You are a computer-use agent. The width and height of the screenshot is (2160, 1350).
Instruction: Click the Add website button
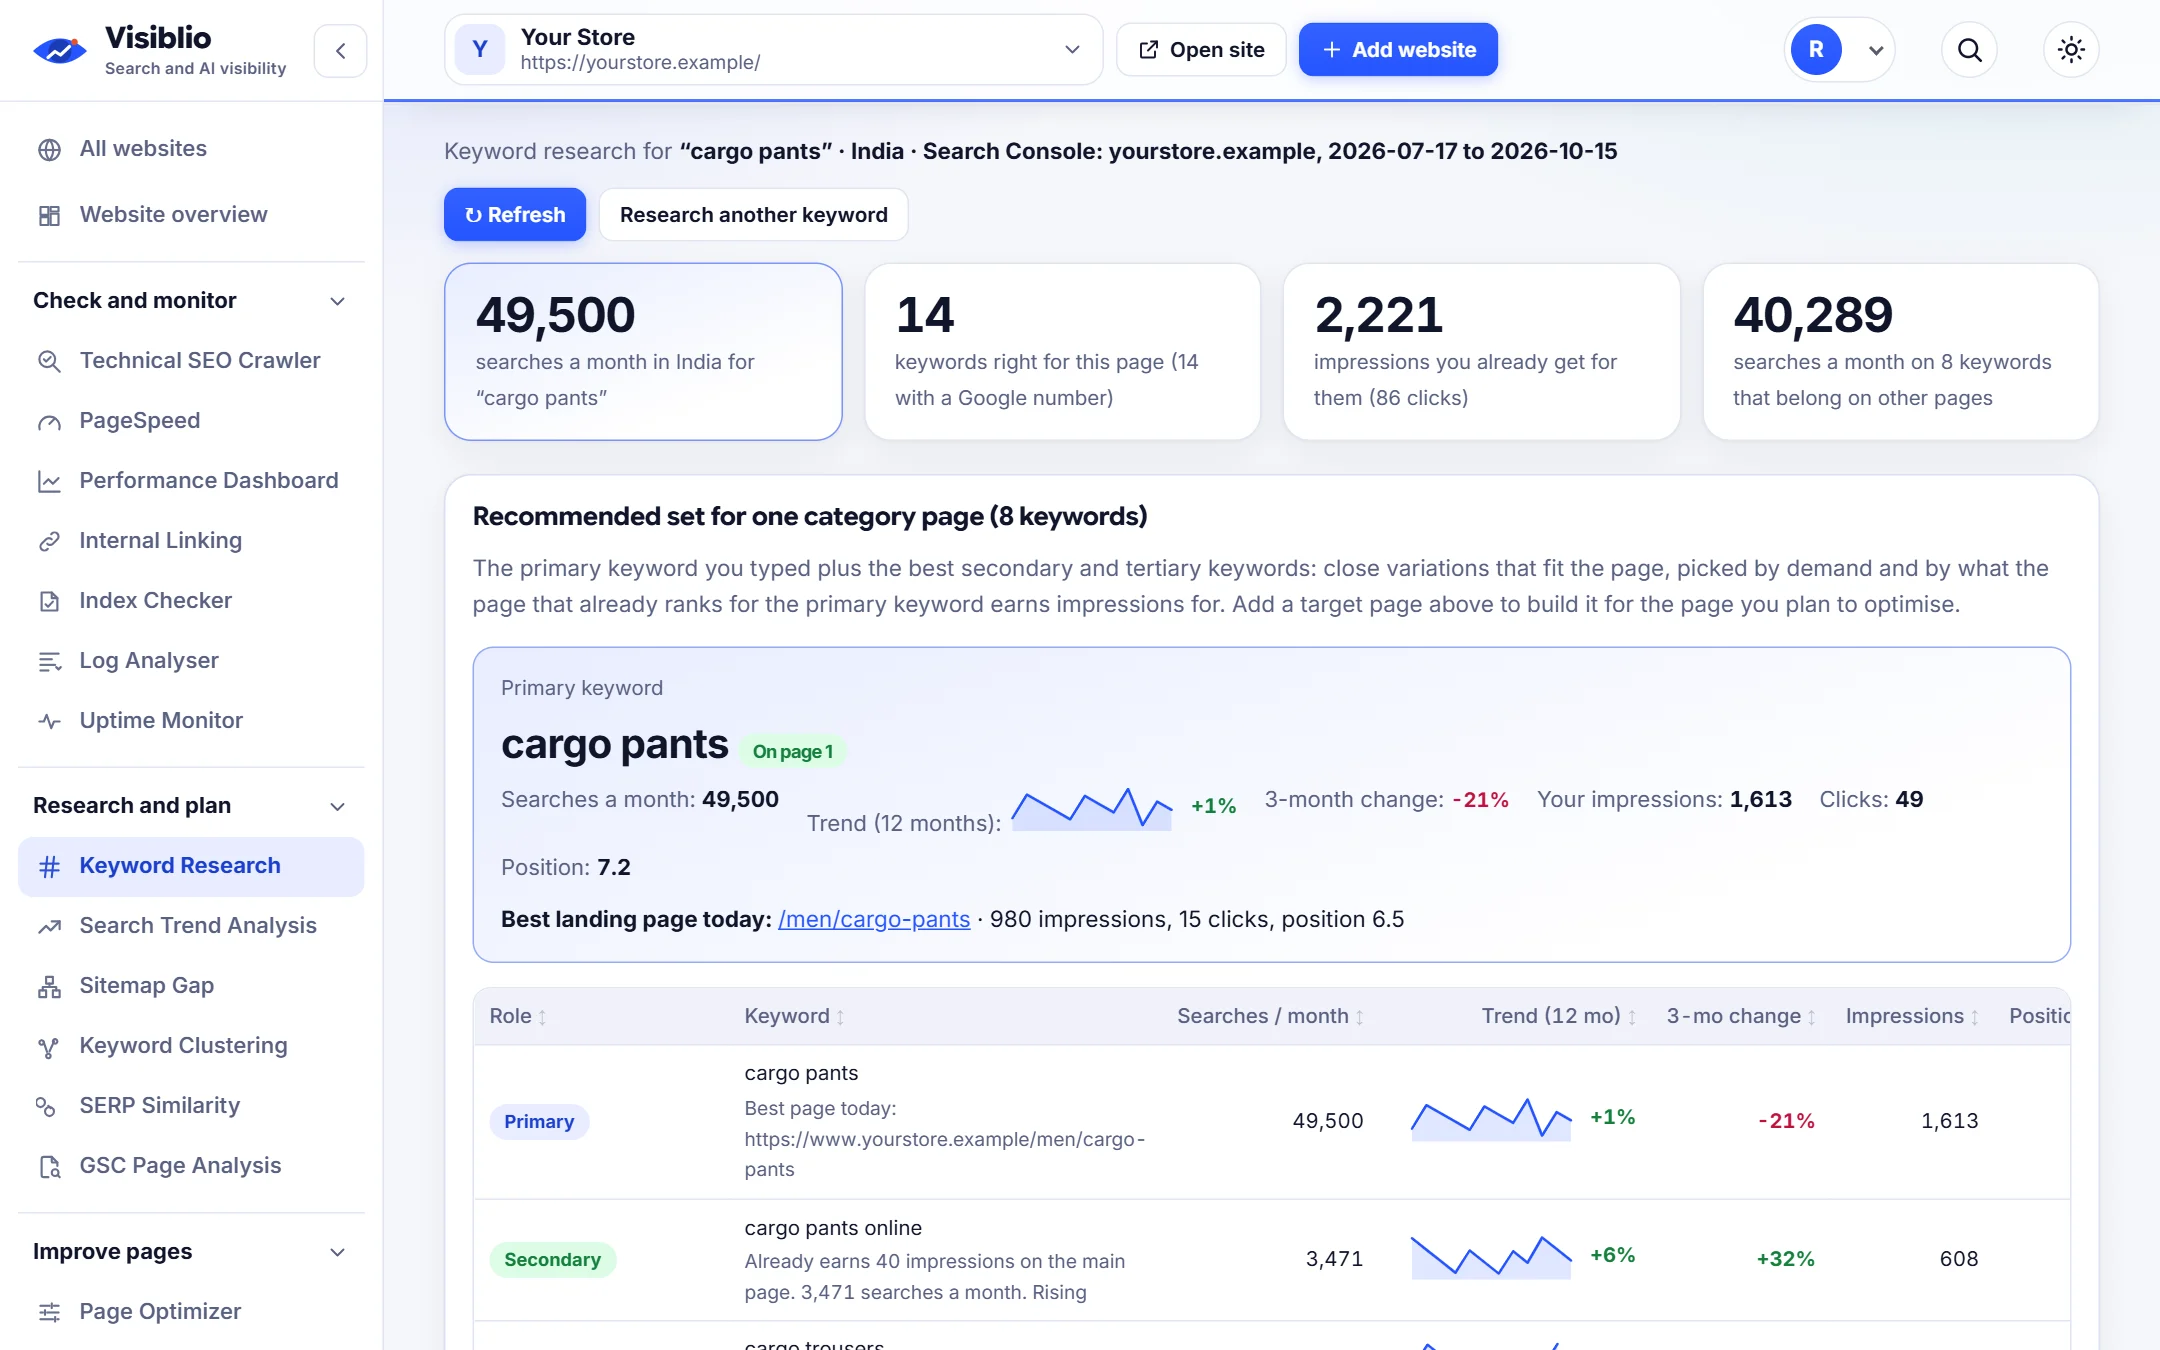pos(1398,49)
